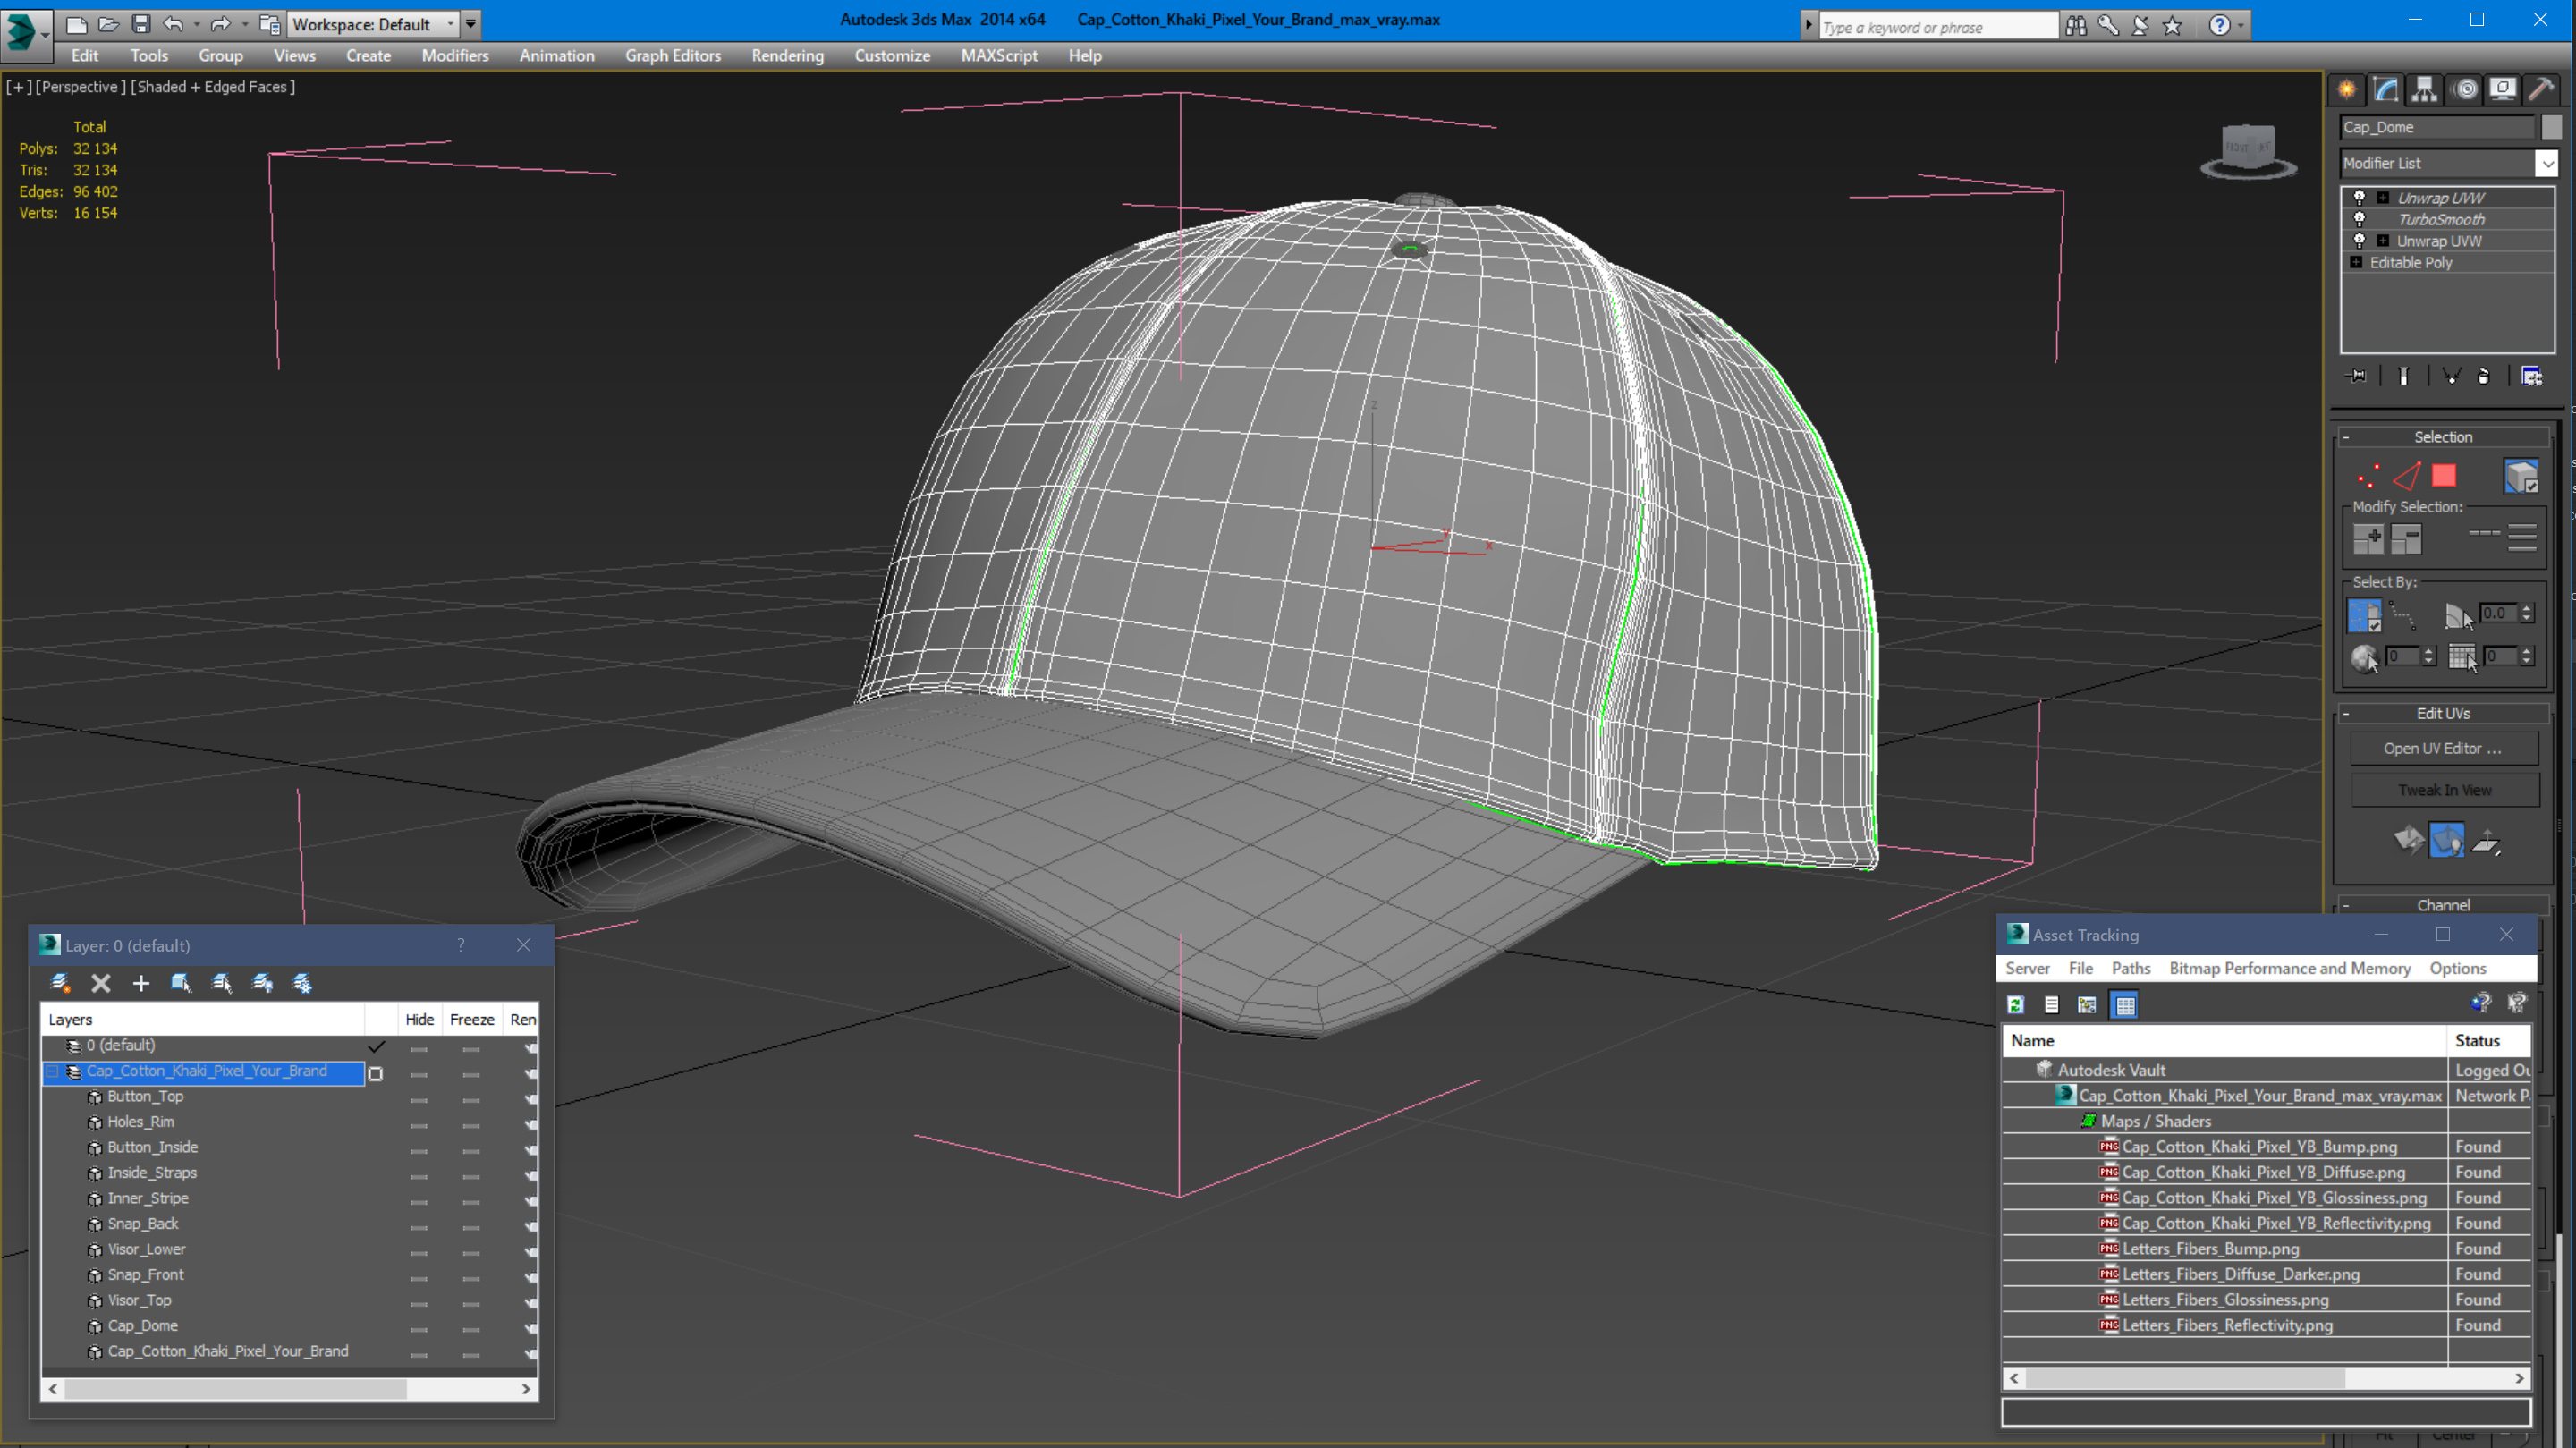The image size is (2576, 1448).
Task: Click Table View icon in Asset Tracking
Action: pyautogui.click(x=2124, y=1005)
